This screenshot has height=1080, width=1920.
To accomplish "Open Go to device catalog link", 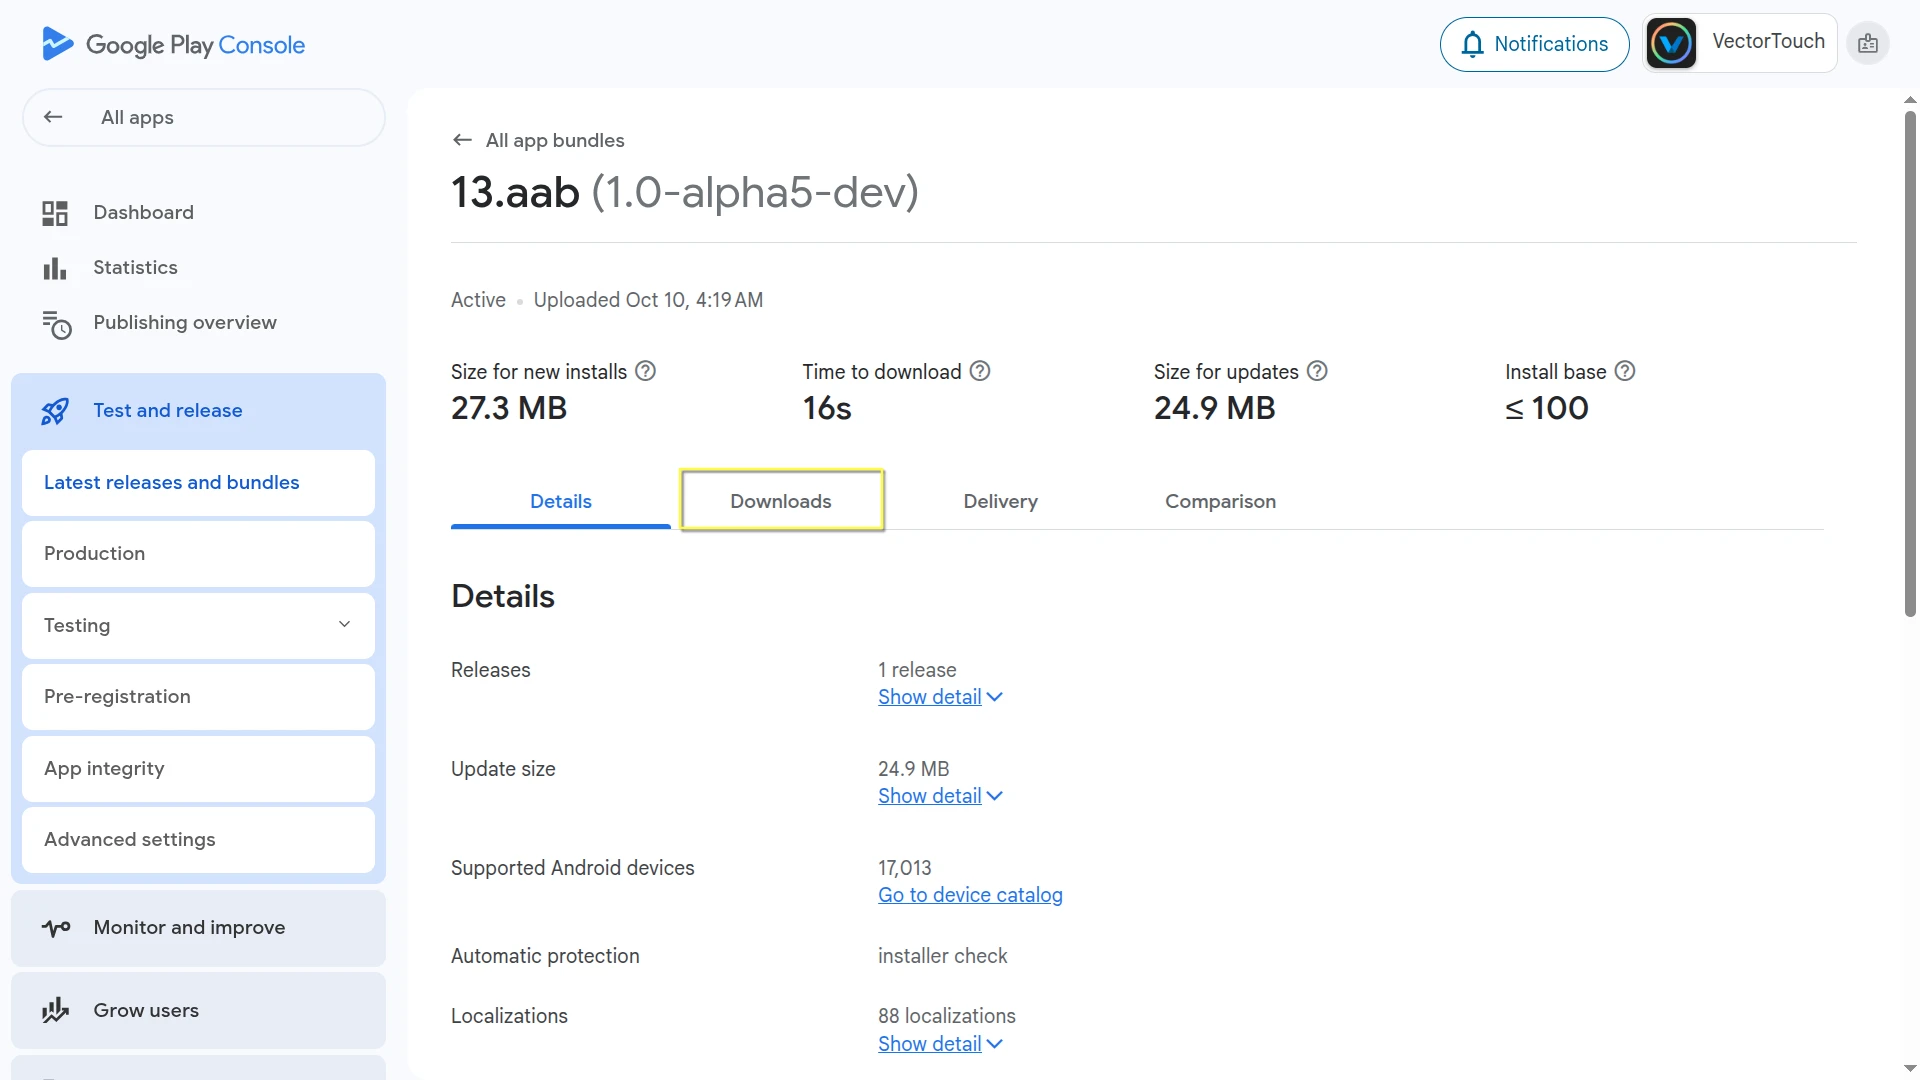I will [969, 895].
